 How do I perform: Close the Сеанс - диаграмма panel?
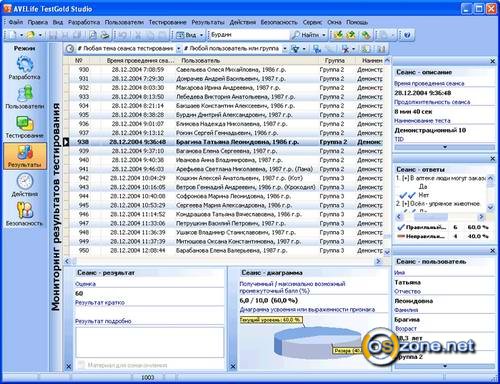tap(233, 367)
